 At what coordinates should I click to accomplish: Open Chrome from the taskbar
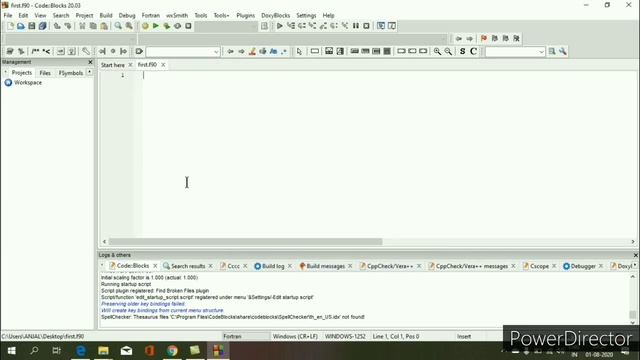coord(172,351)
